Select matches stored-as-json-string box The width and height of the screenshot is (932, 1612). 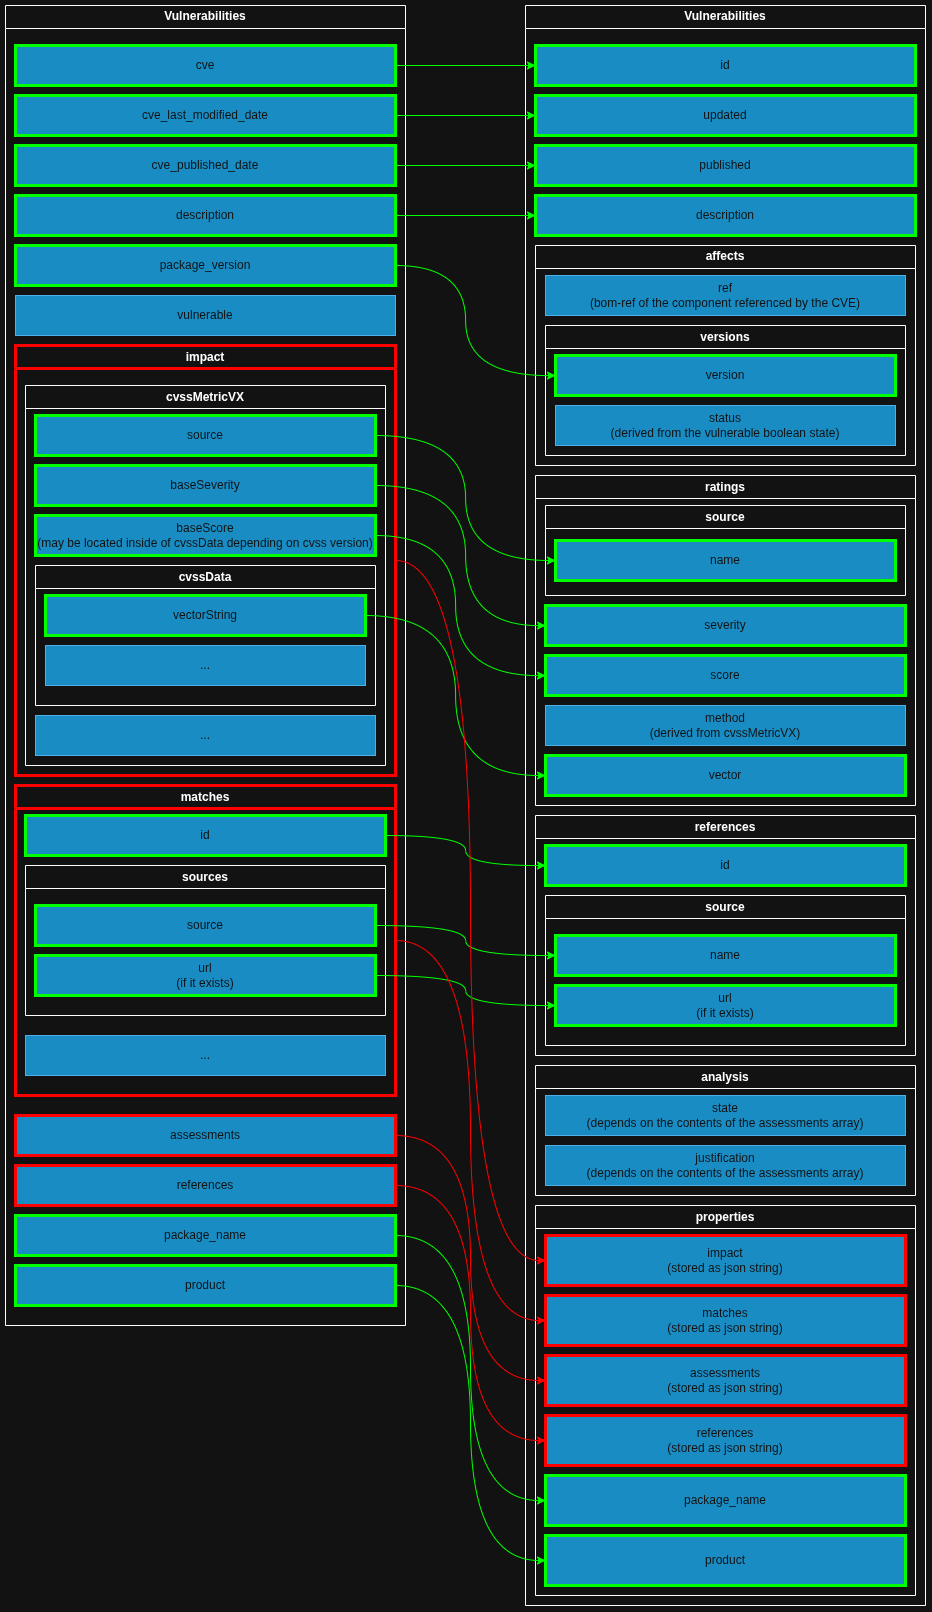725,1320
